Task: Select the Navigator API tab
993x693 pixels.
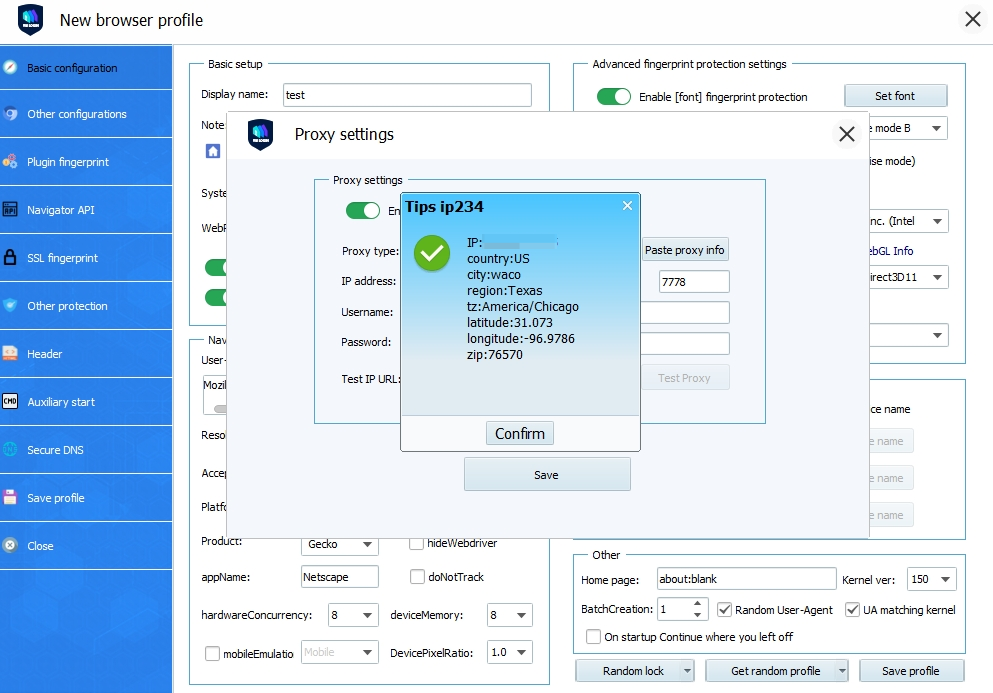Action: point(86,210)
